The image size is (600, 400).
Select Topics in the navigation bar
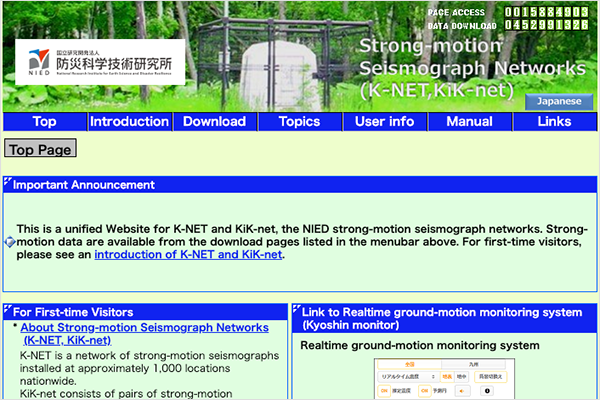tap(299, 122)
